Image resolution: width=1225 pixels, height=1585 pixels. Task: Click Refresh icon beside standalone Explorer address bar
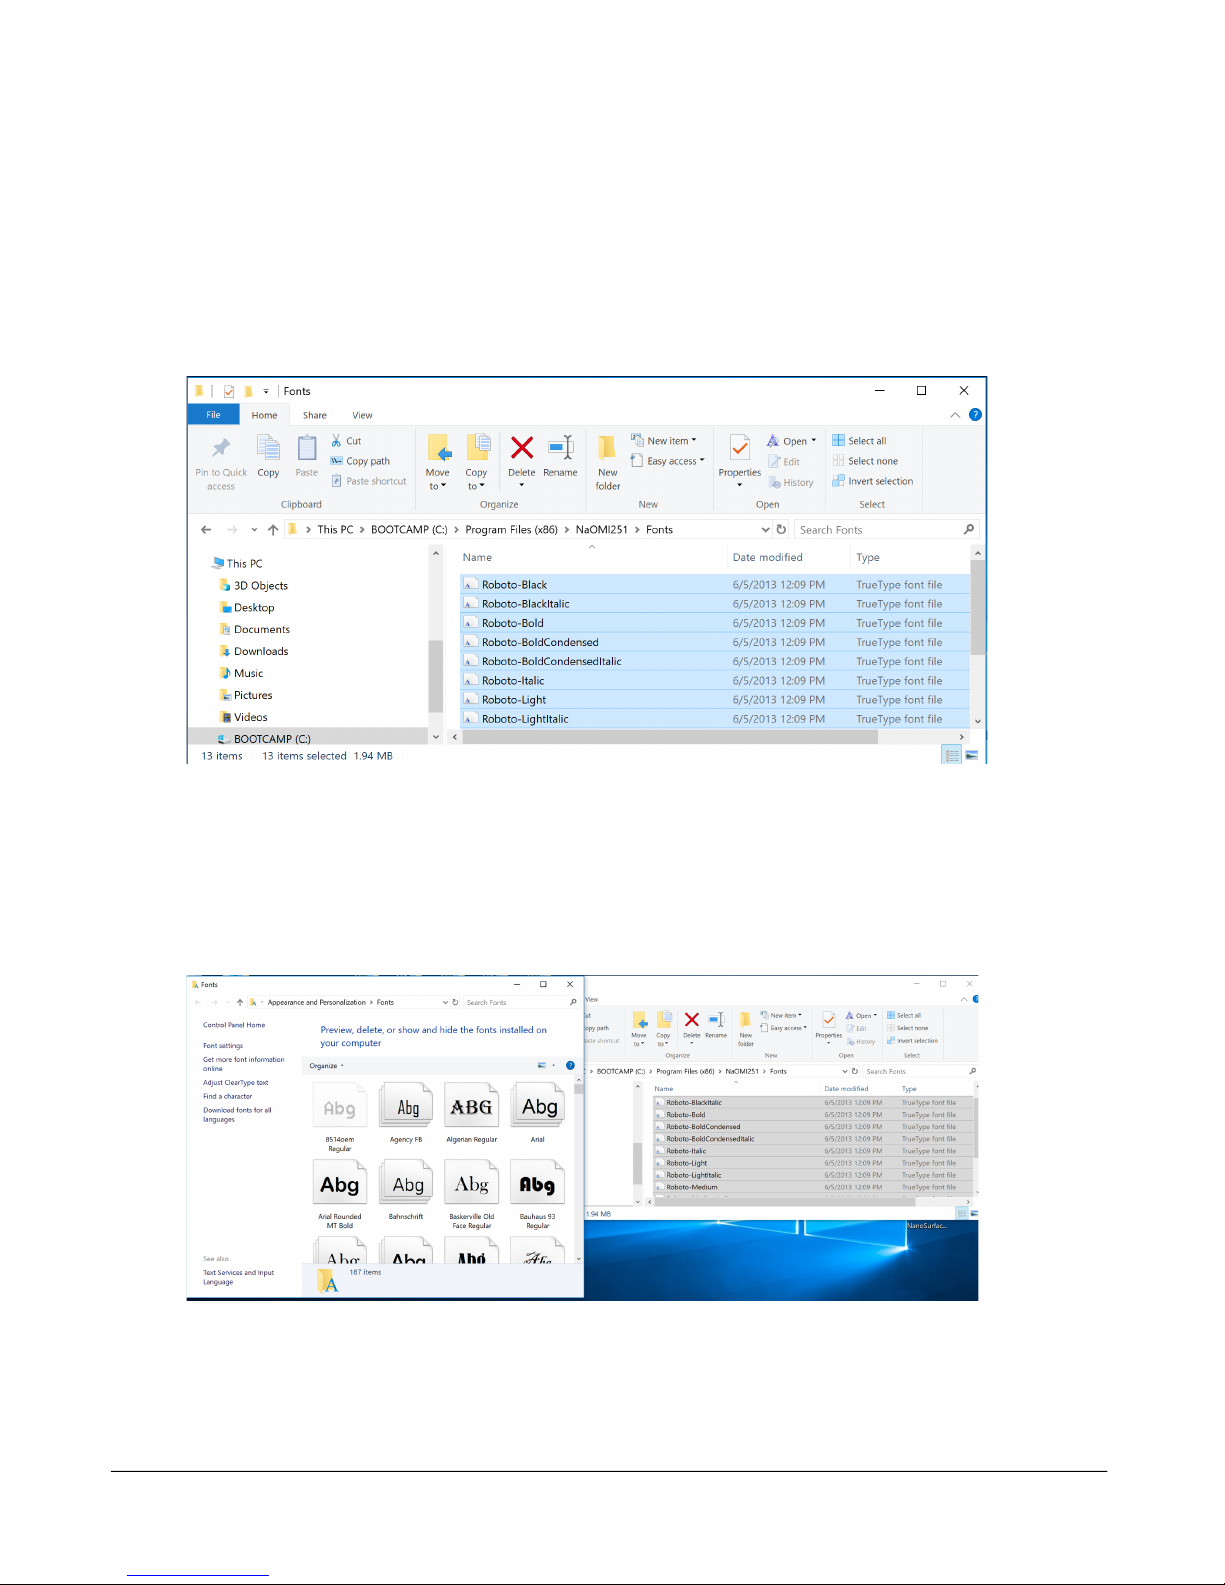tap(782, 530)
